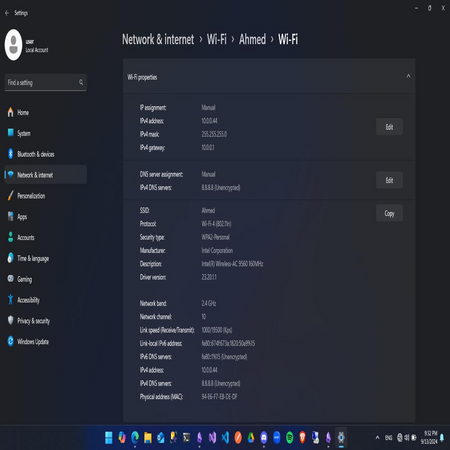Open the ENG language switcher
The image size is (450, 450).
point(389,438)
